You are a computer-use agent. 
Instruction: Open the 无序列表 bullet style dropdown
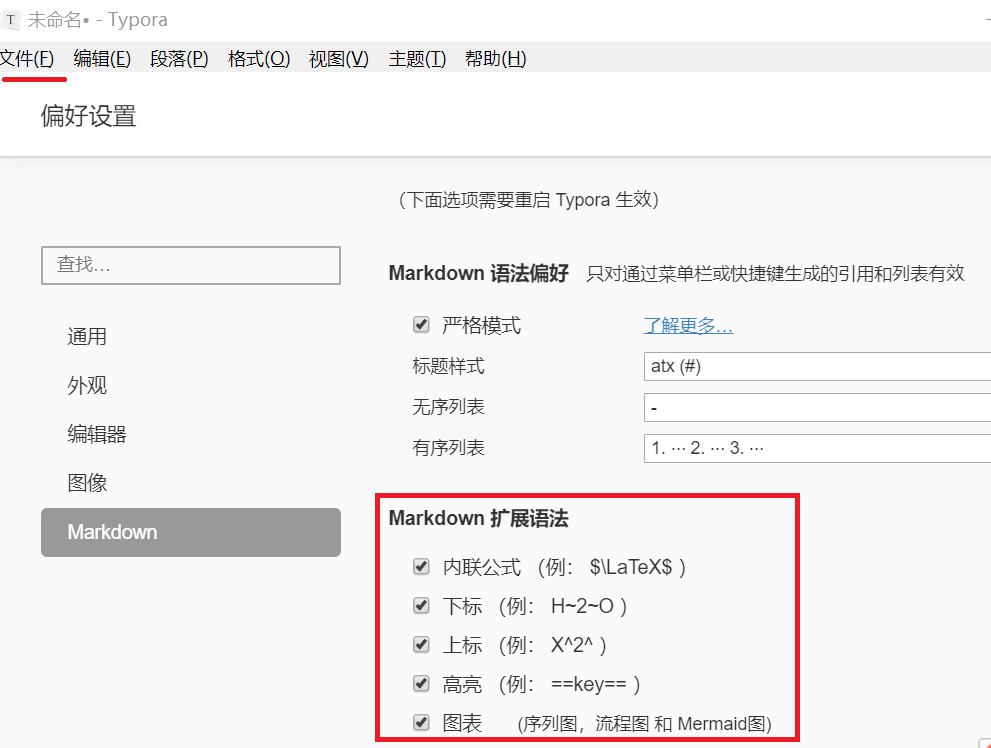(817, 407)
